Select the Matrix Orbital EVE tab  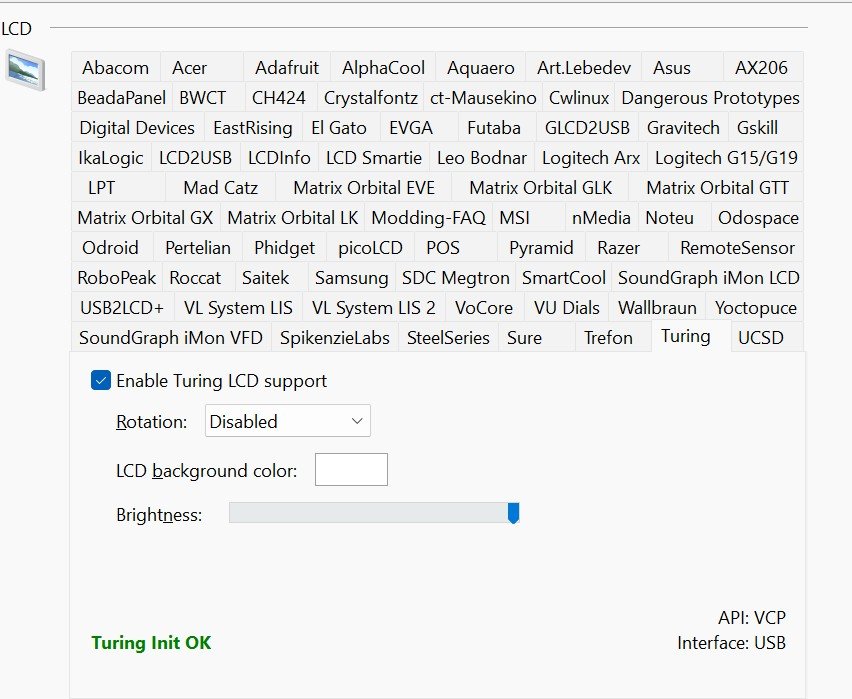point(364,188)
